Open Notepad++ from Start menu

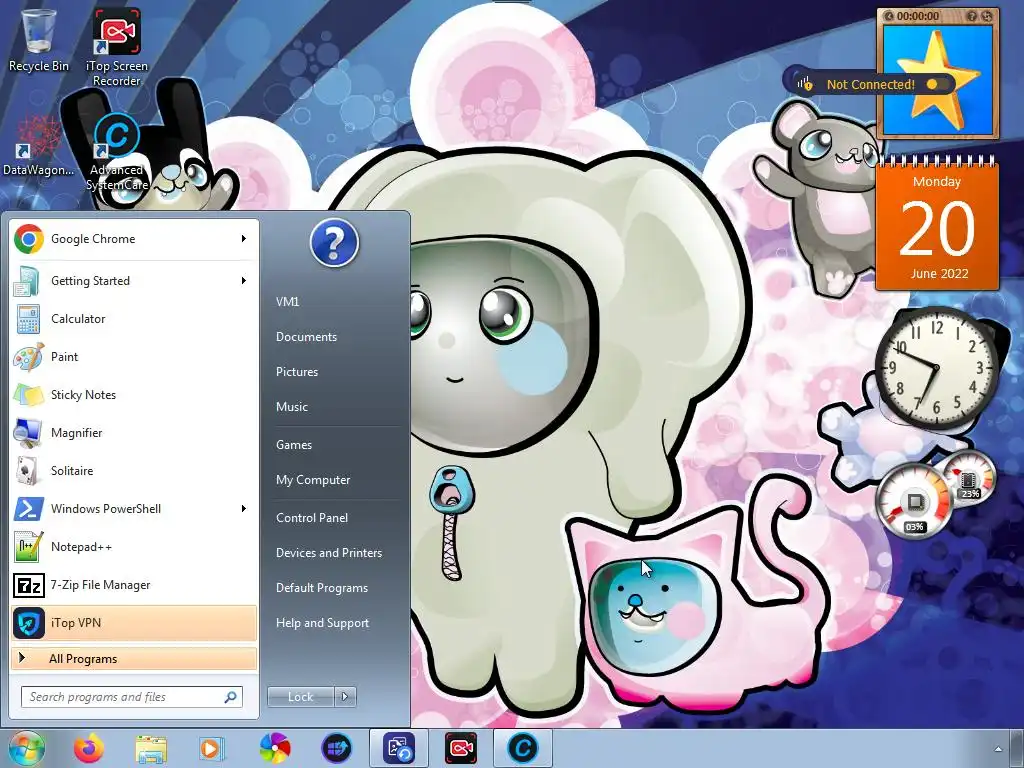pyautogui.click(x=134, y=547)
